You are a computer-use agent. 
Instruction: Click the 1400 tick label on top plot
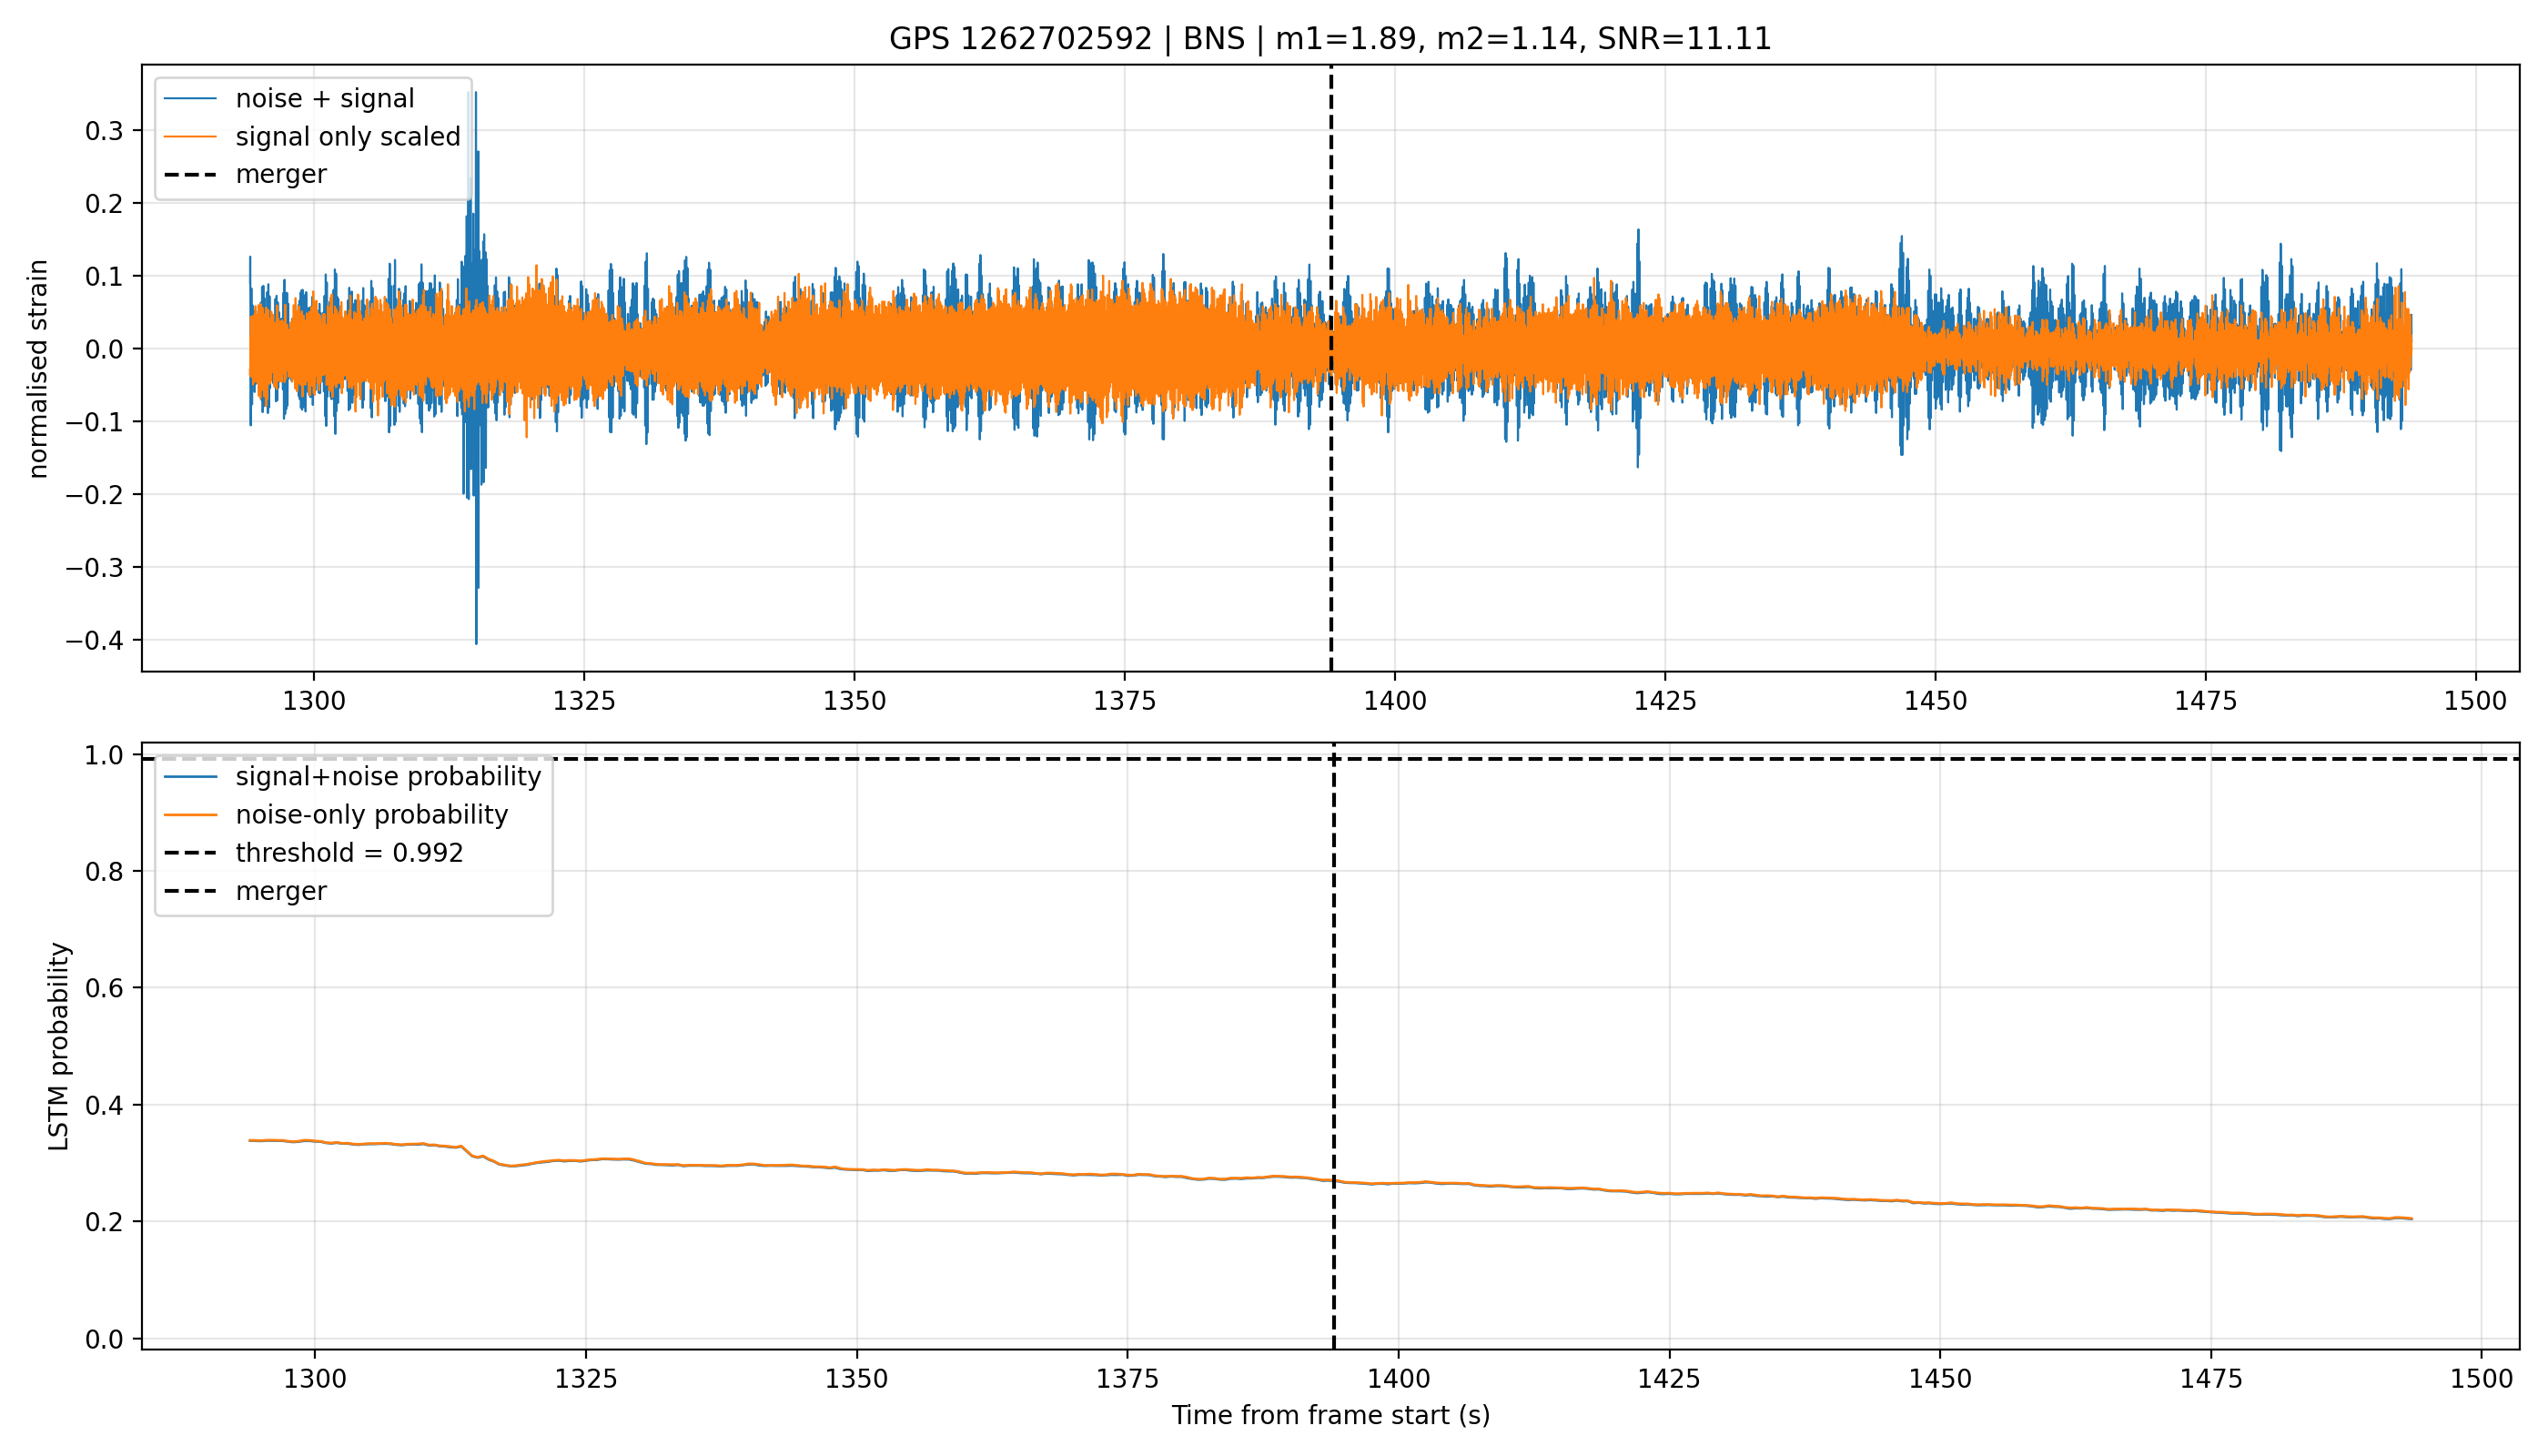pos(1395,702)
